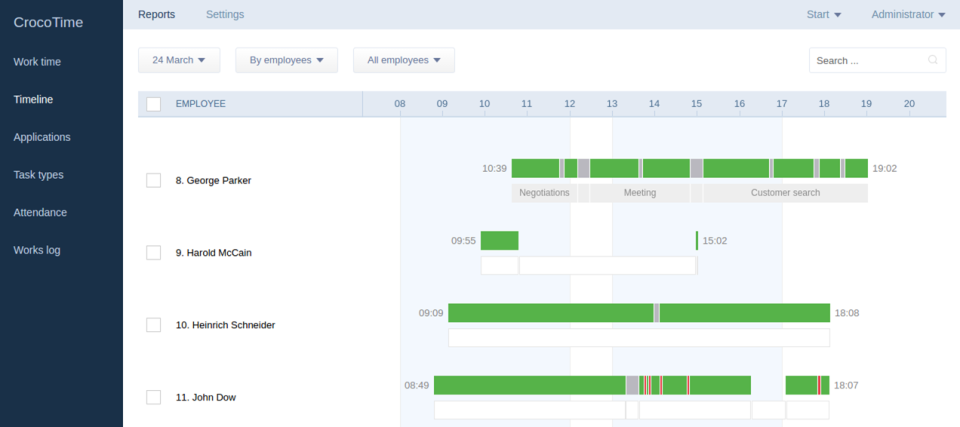
Task: Open Attendance in the sidebar
Action: point(40,213)
